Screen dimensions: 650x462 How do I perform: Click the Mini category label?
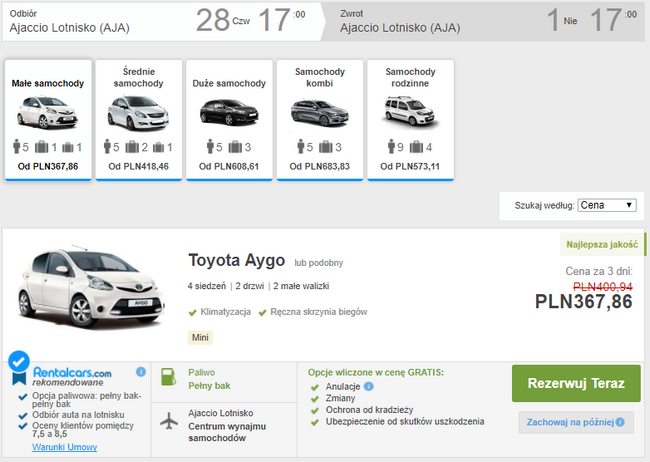click(x=200, y=338)
